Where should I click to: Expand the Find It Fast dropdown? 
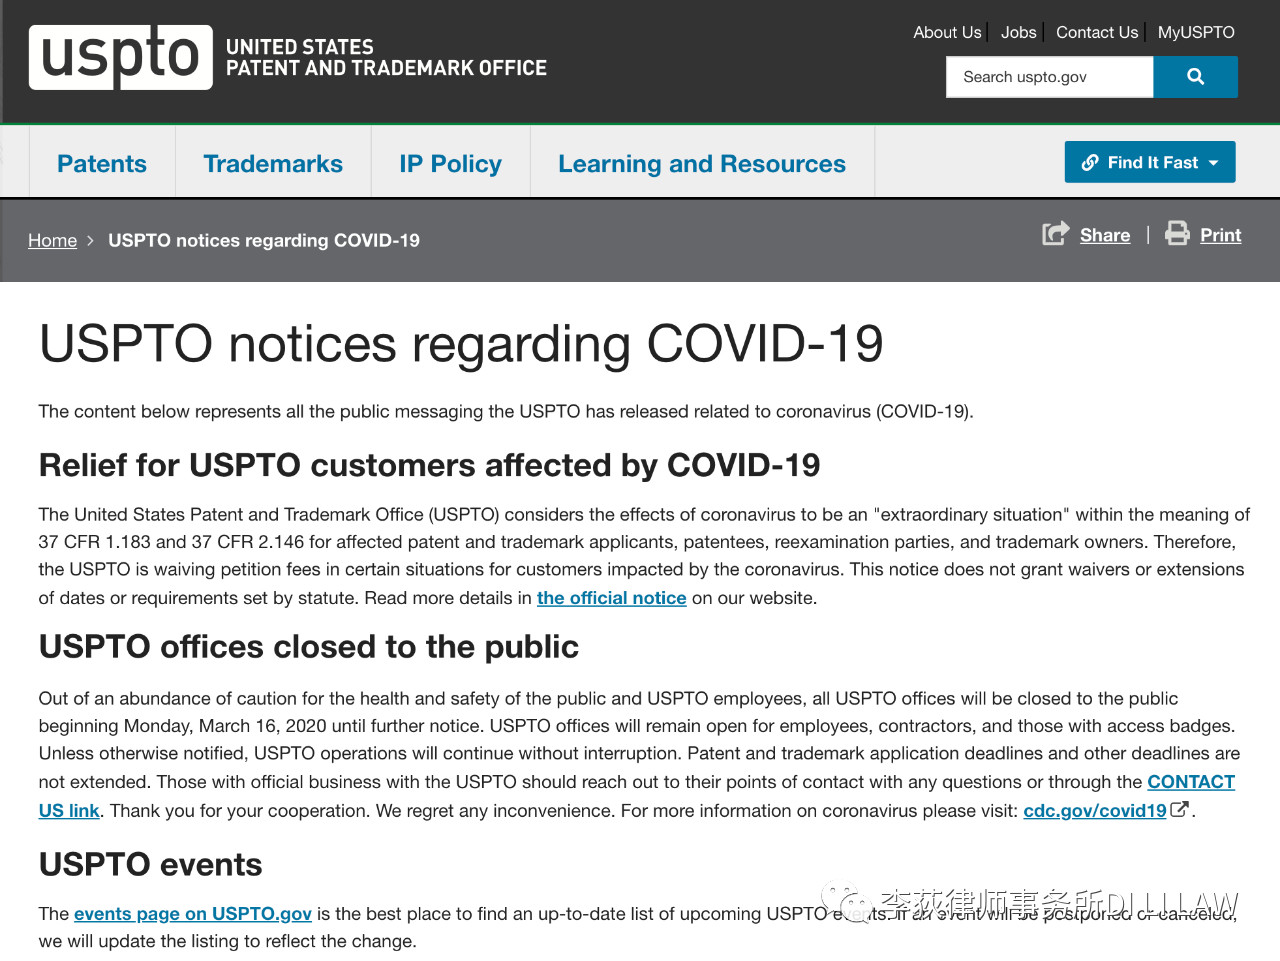click(x=1150, y=162)
